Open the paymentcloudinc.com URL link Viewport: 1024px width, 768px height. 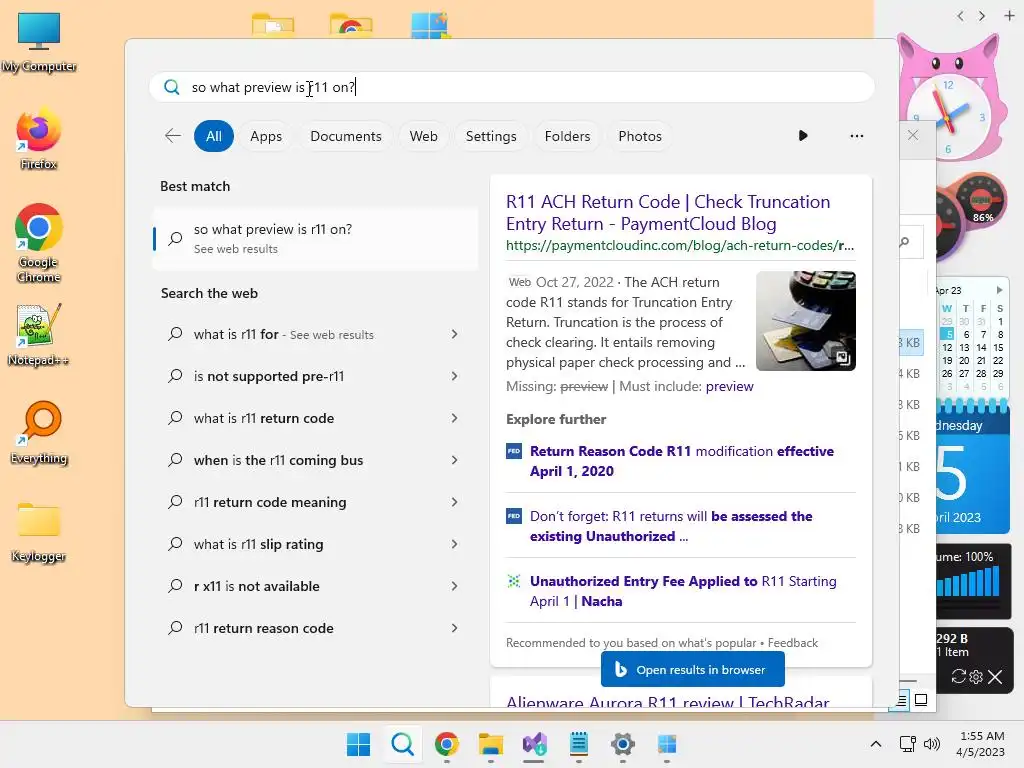point(680,246)
